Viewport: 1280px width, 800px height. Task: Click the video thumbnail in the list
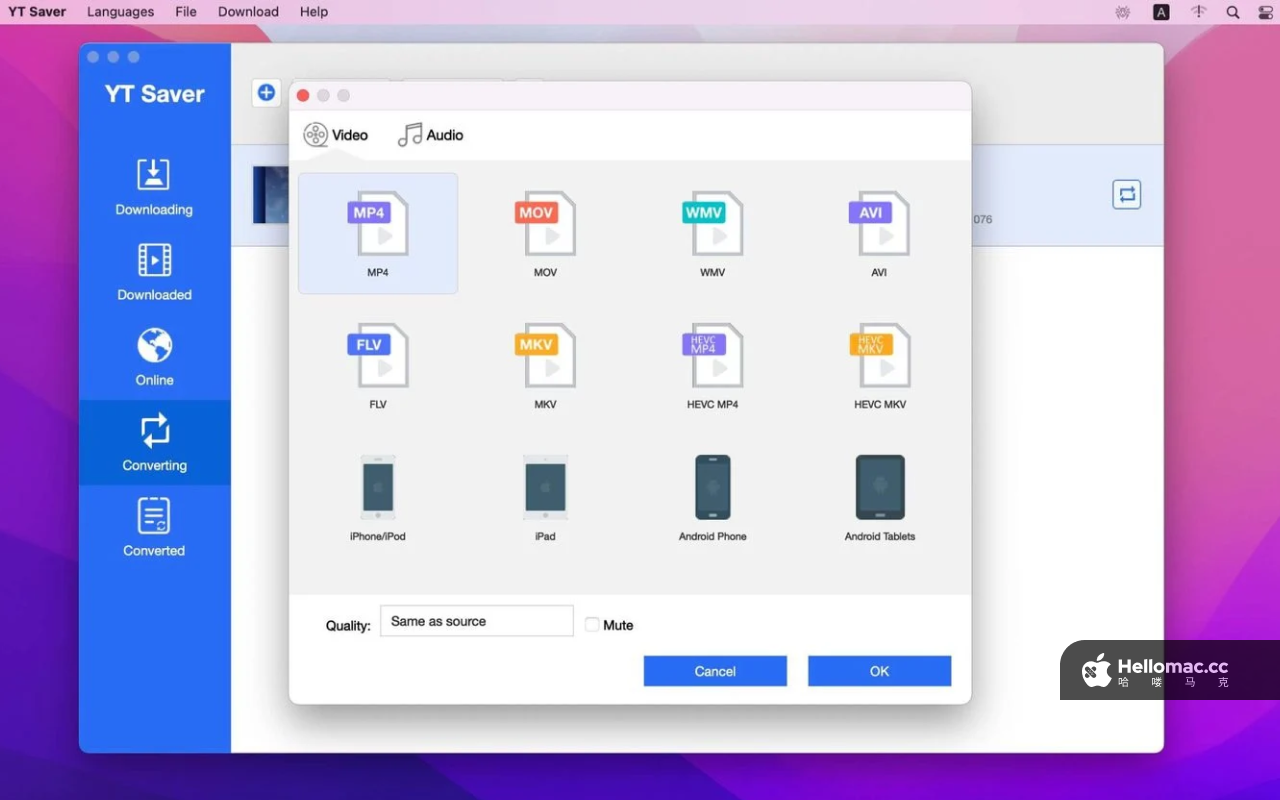point(271,195)
